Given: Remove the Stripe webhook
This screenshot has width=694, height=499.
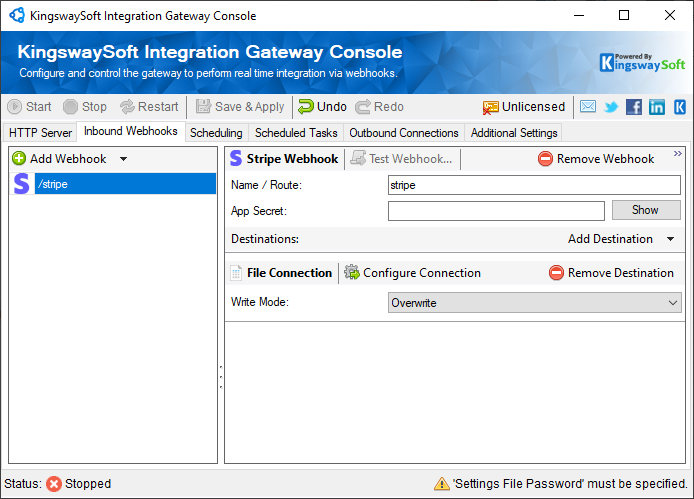Looking at the screenshot, I should [x=596, y=159].
